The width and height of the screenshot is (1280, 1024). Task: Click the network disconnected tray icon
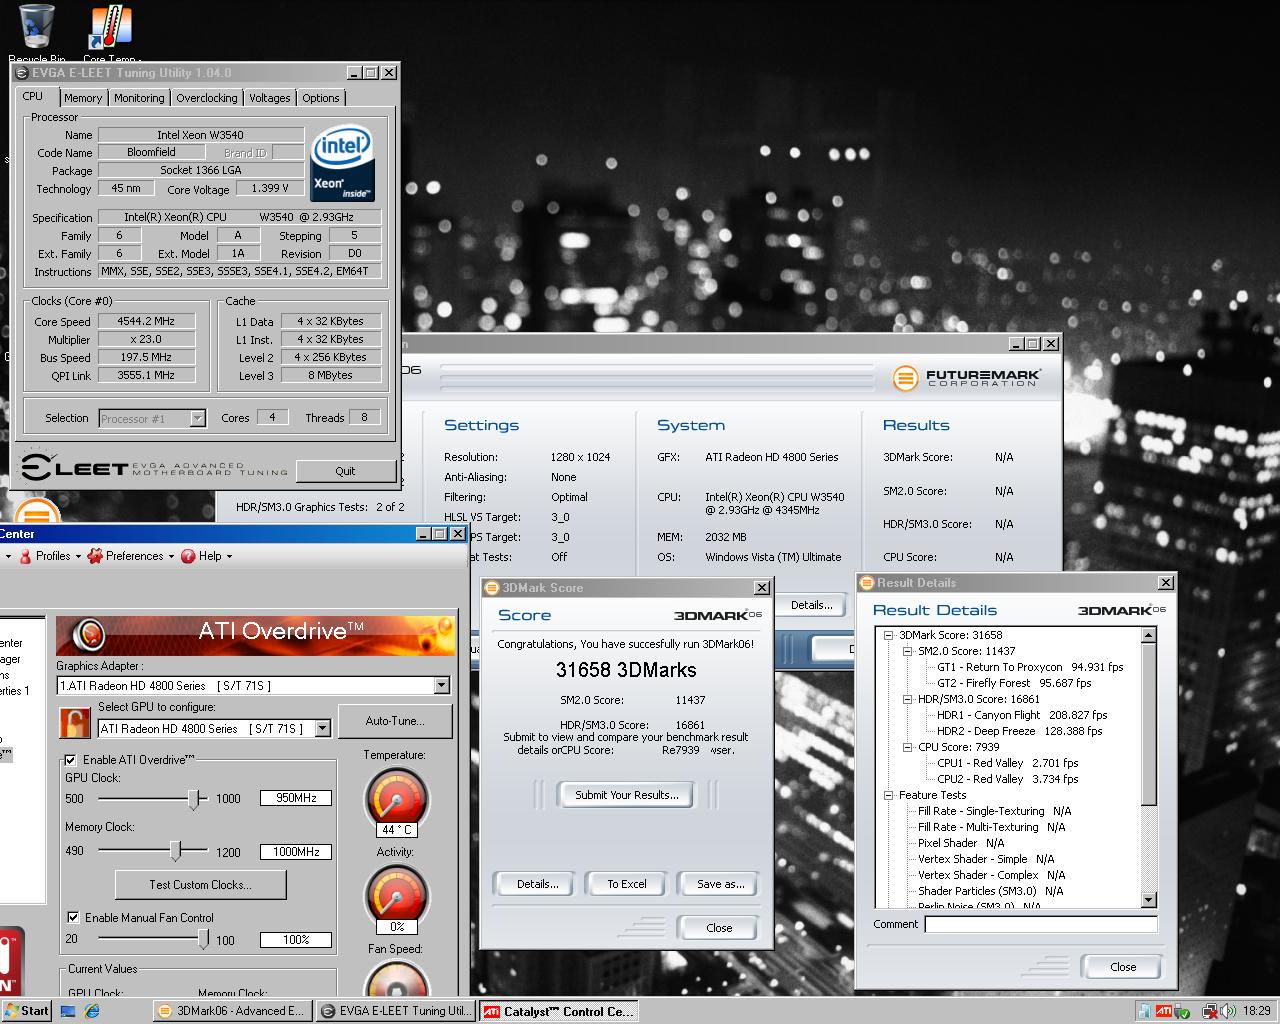tap(1209, 1011)
